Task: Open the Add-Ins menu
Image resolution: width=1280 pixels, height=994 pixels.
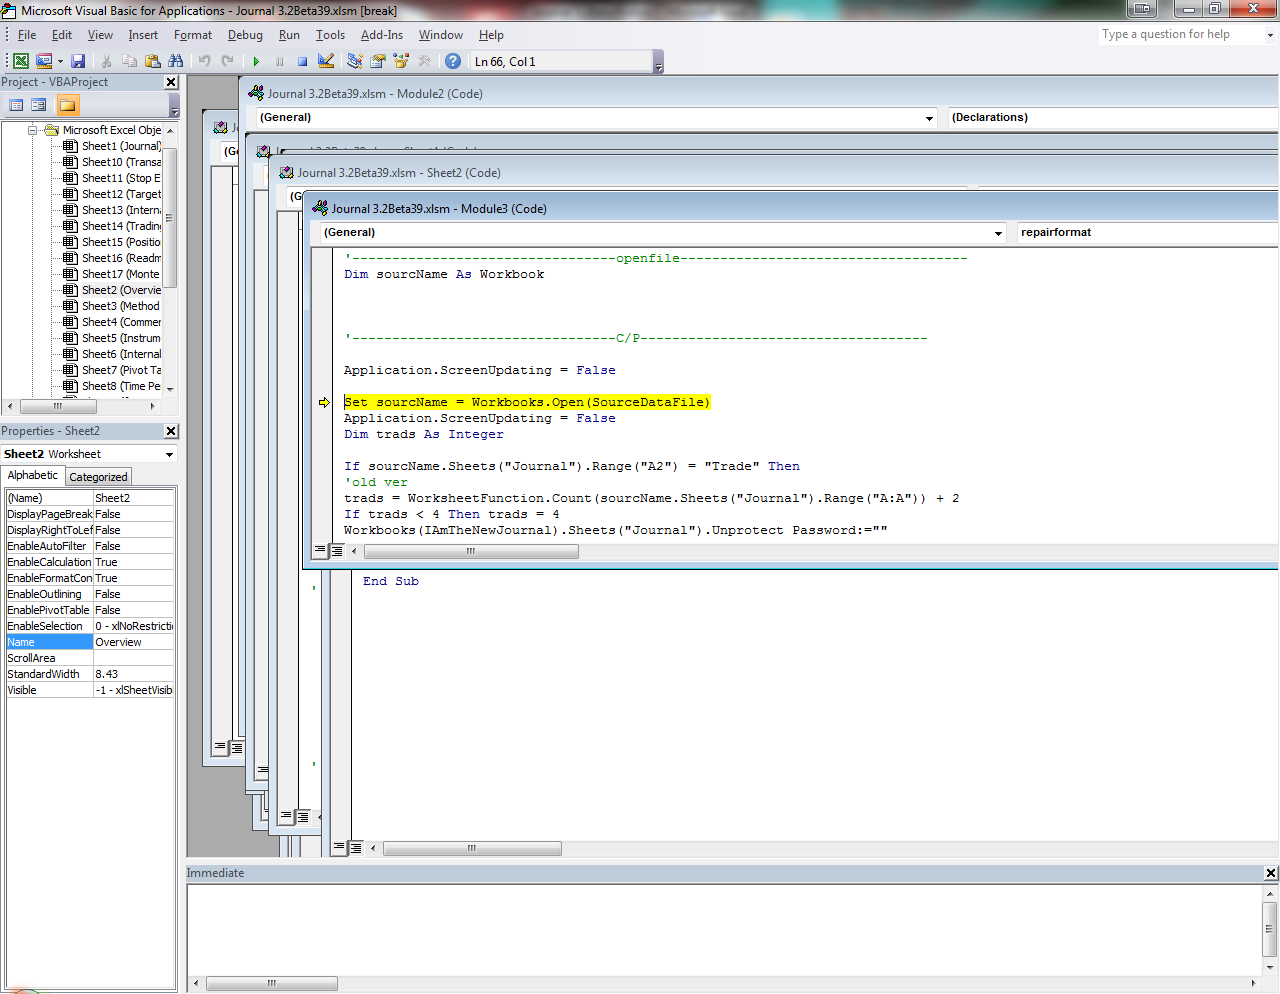Action: (x=382, y=35)
